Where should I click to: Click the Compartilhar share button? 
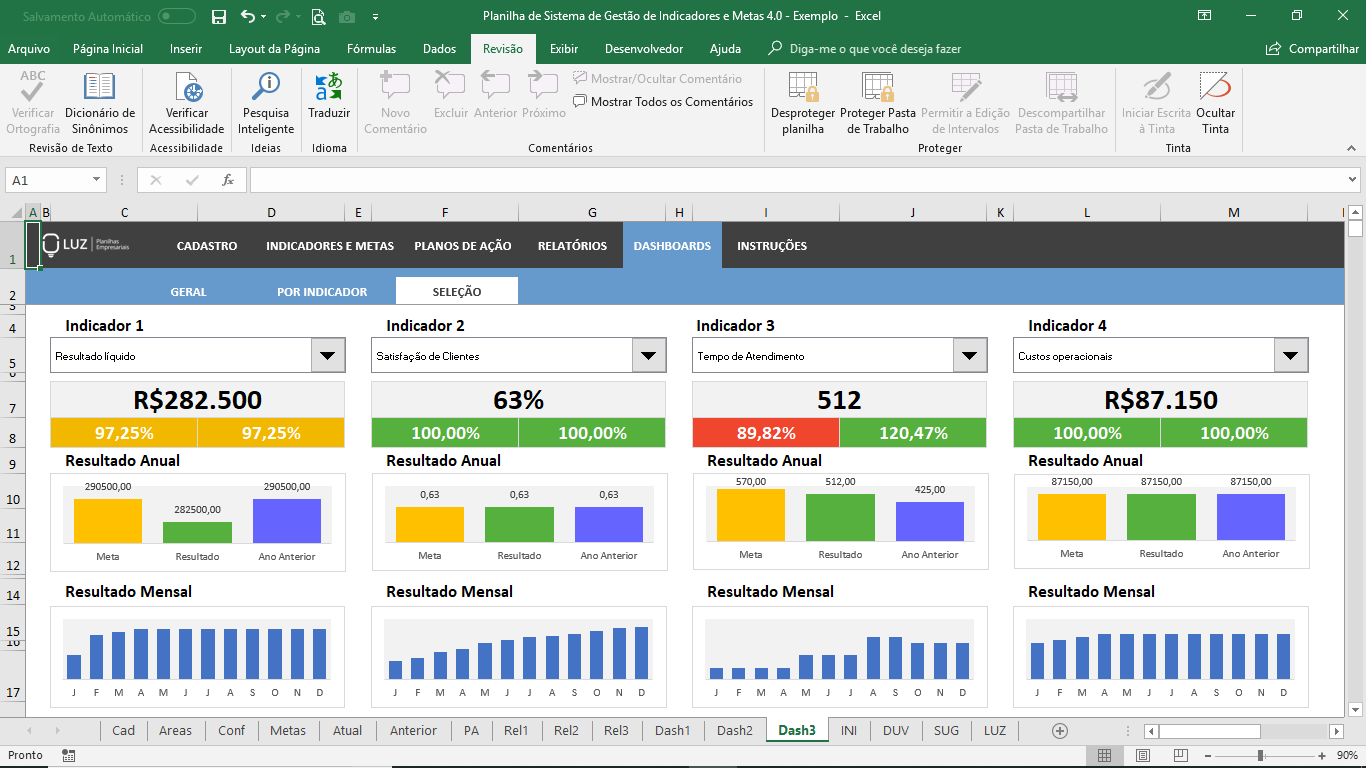1312,49
